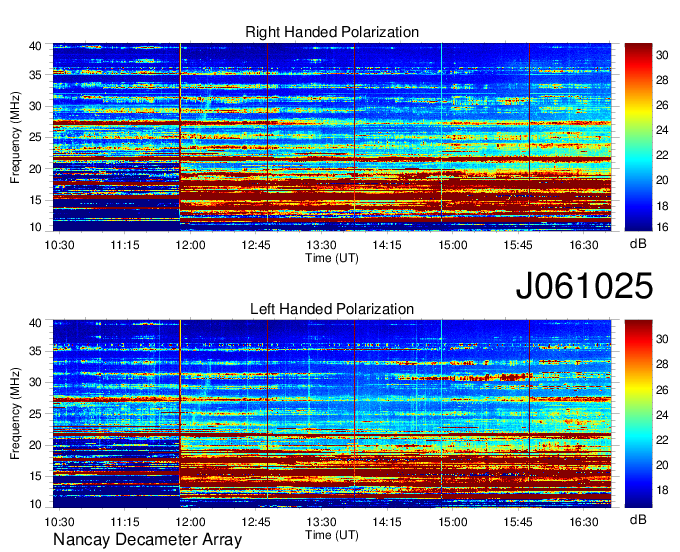This screenshot has height=552, width=680.
Task: Click the bottom plot's 'Frequency (MHz)' axis label
Action: coord(16,414)
